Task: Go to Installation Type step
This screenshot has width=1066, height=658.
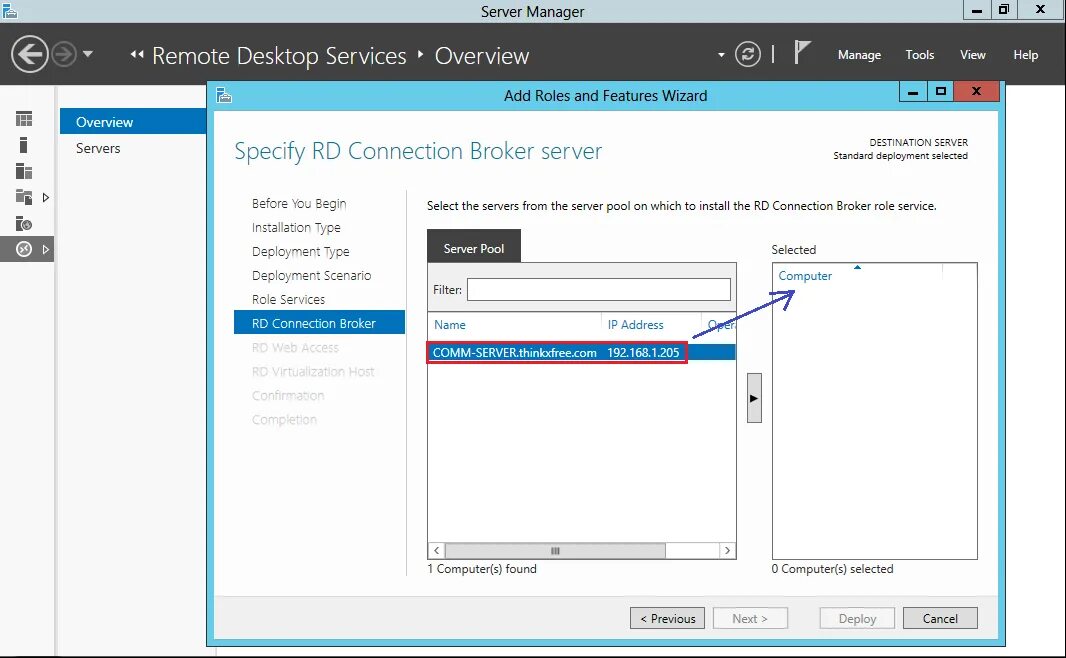Action: tap(296, 228)
